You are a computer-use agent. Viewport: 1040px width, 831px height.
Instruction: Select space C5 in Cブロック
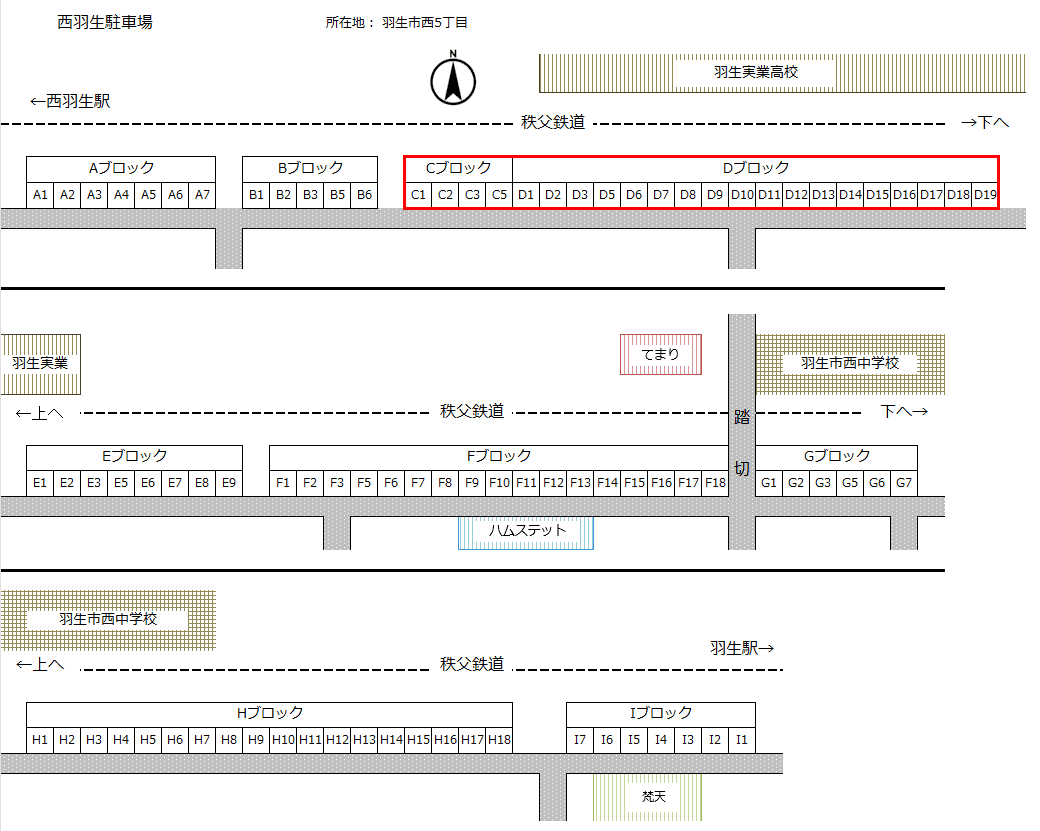(498, 195)
